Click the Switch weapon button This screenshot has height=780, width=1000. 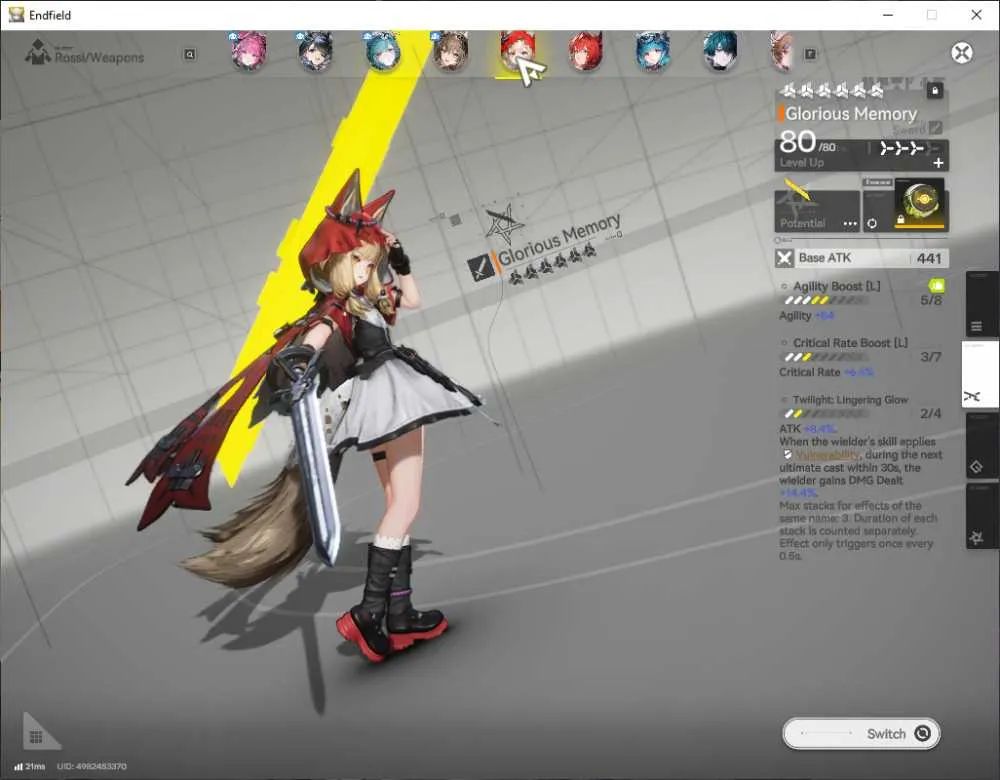click(x=861, y=733)
